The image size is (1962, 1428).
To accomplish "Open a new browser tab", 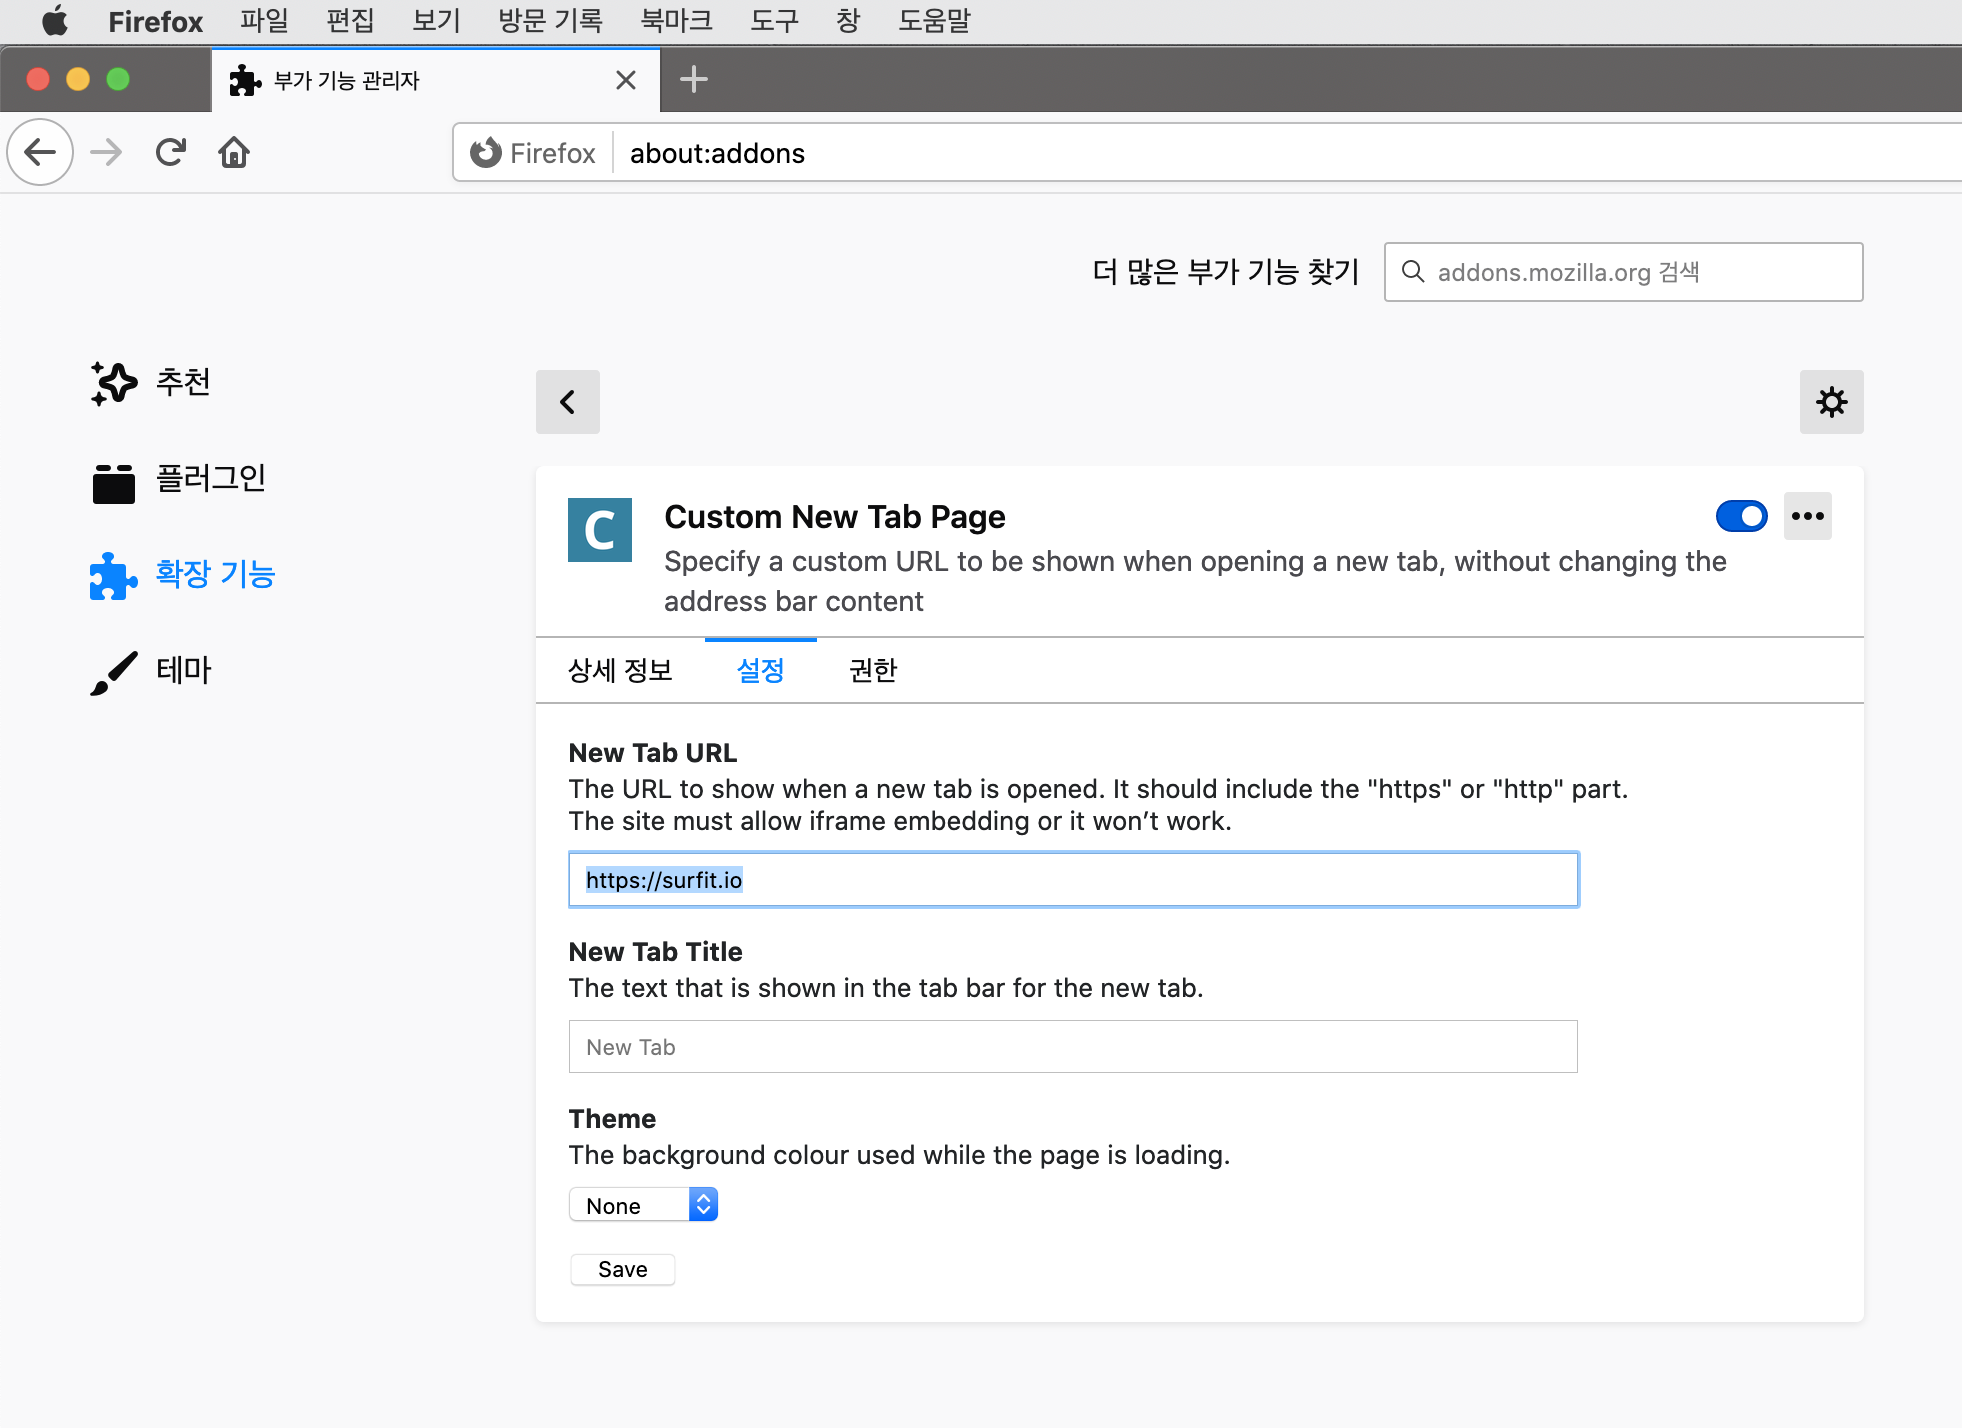I will 694,79.
